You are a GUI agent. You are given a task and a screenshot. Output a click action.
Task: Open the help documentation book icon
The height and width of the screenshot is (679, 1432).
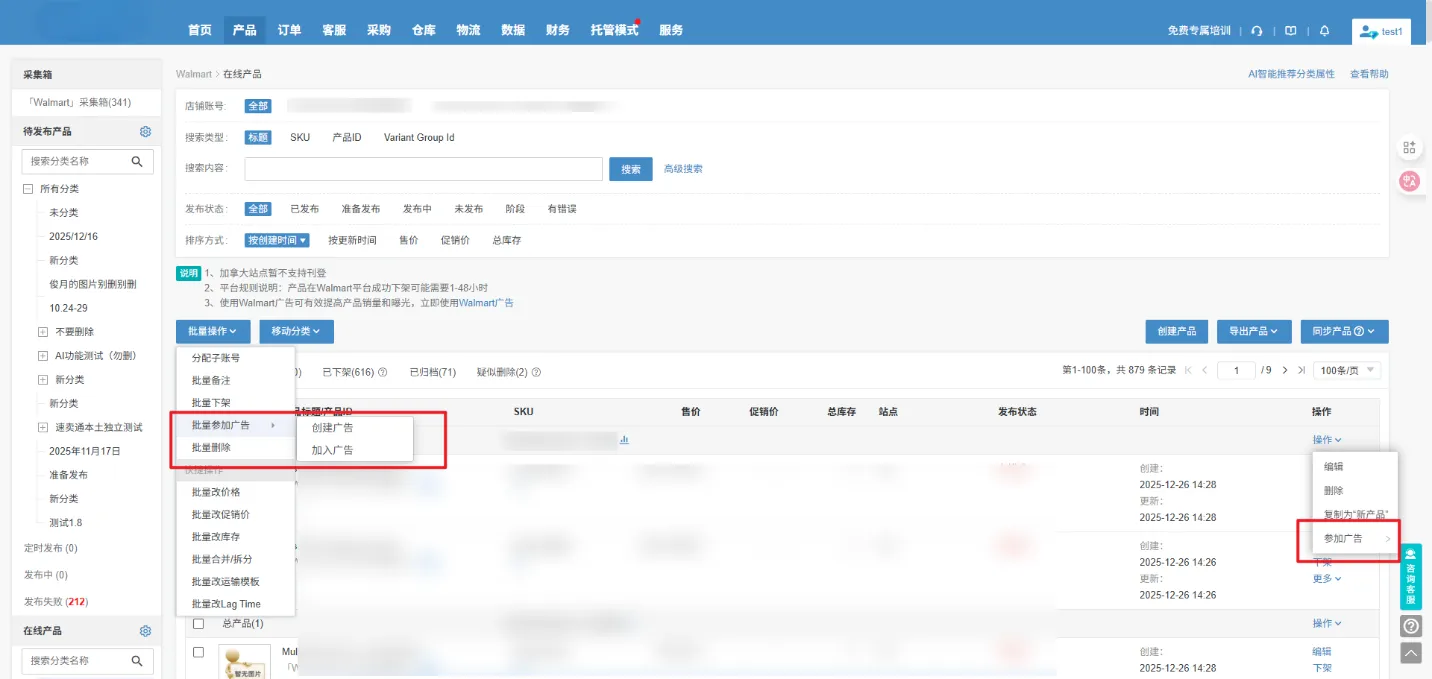pos(1290,31)
